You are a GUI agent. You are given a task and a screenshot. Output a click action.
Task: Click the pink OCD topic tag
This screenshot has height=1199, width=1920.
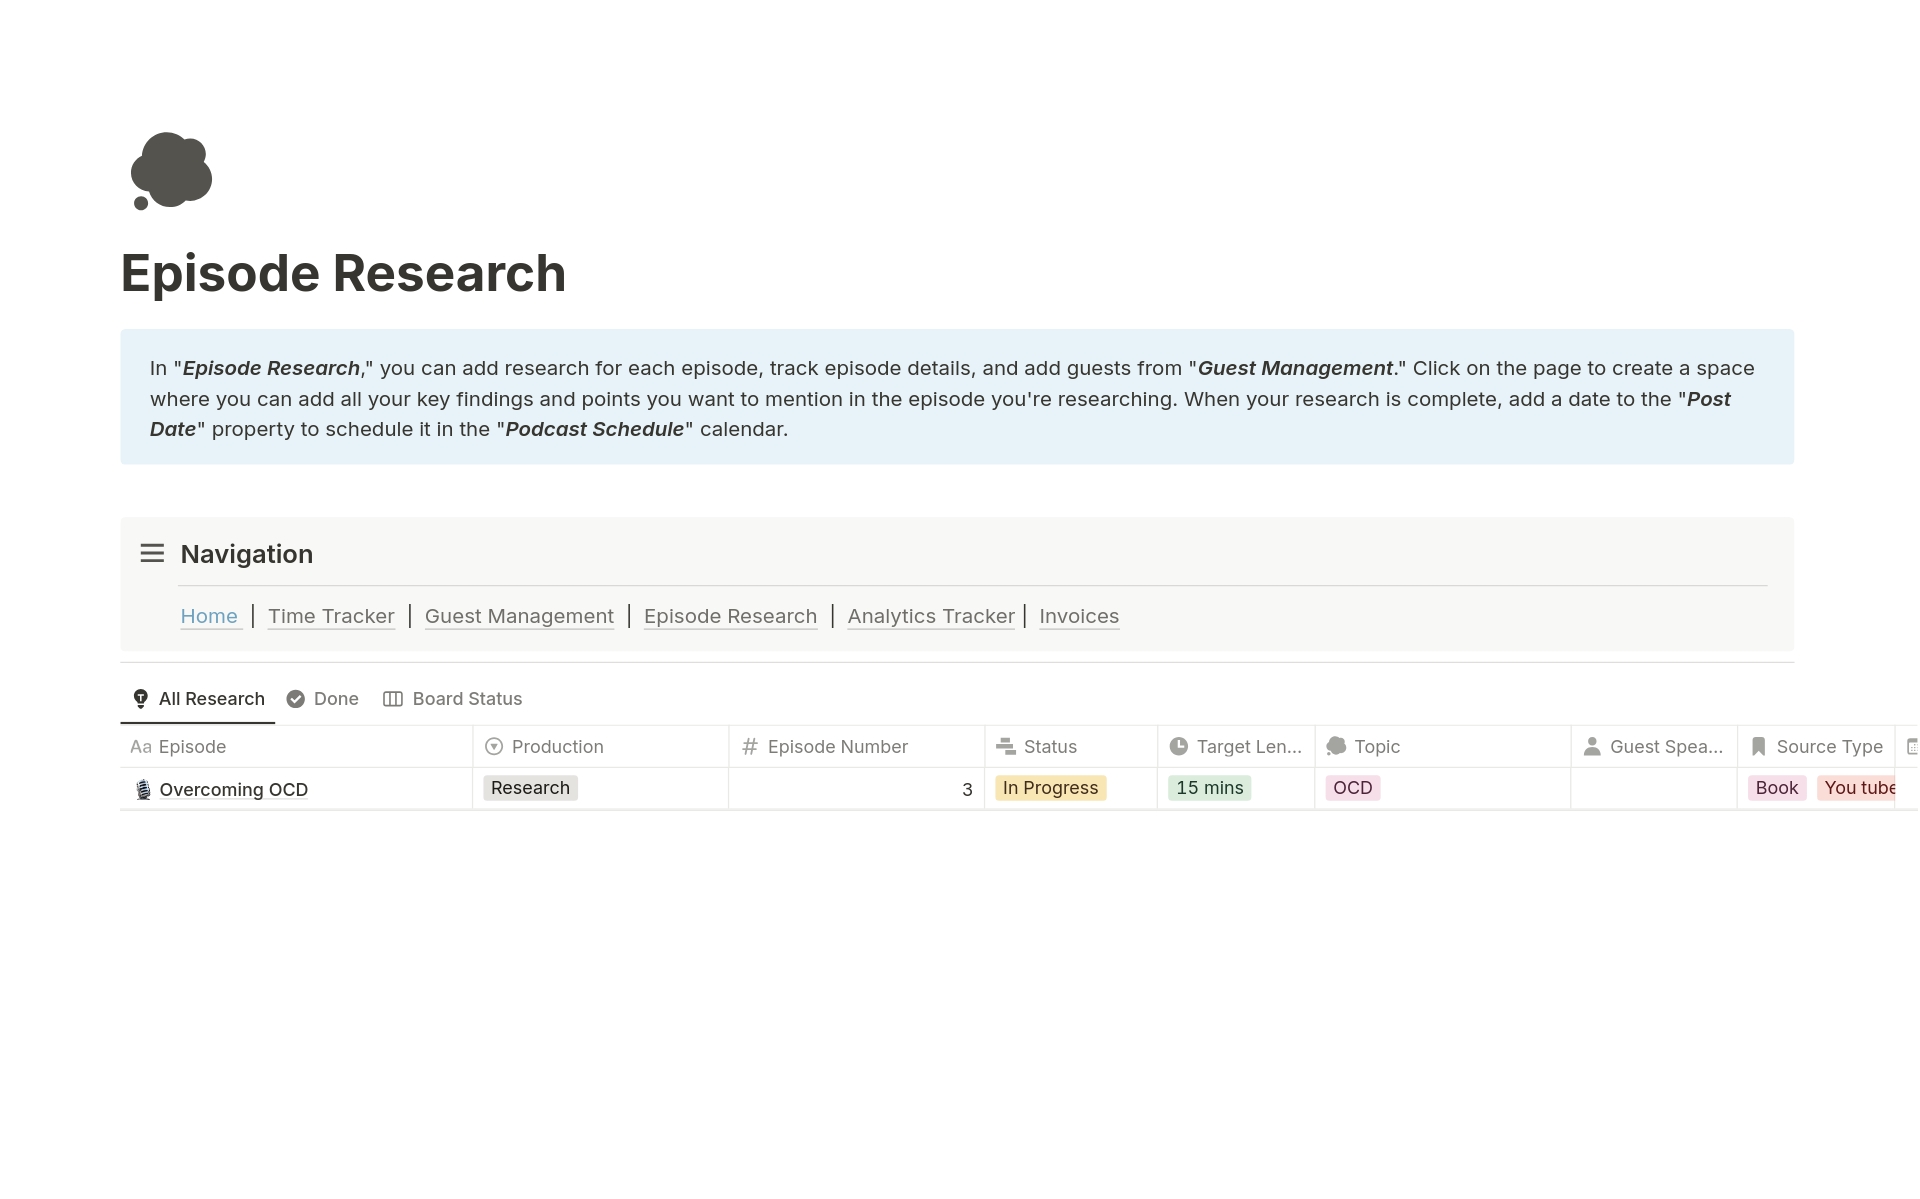coord(1352,788)
